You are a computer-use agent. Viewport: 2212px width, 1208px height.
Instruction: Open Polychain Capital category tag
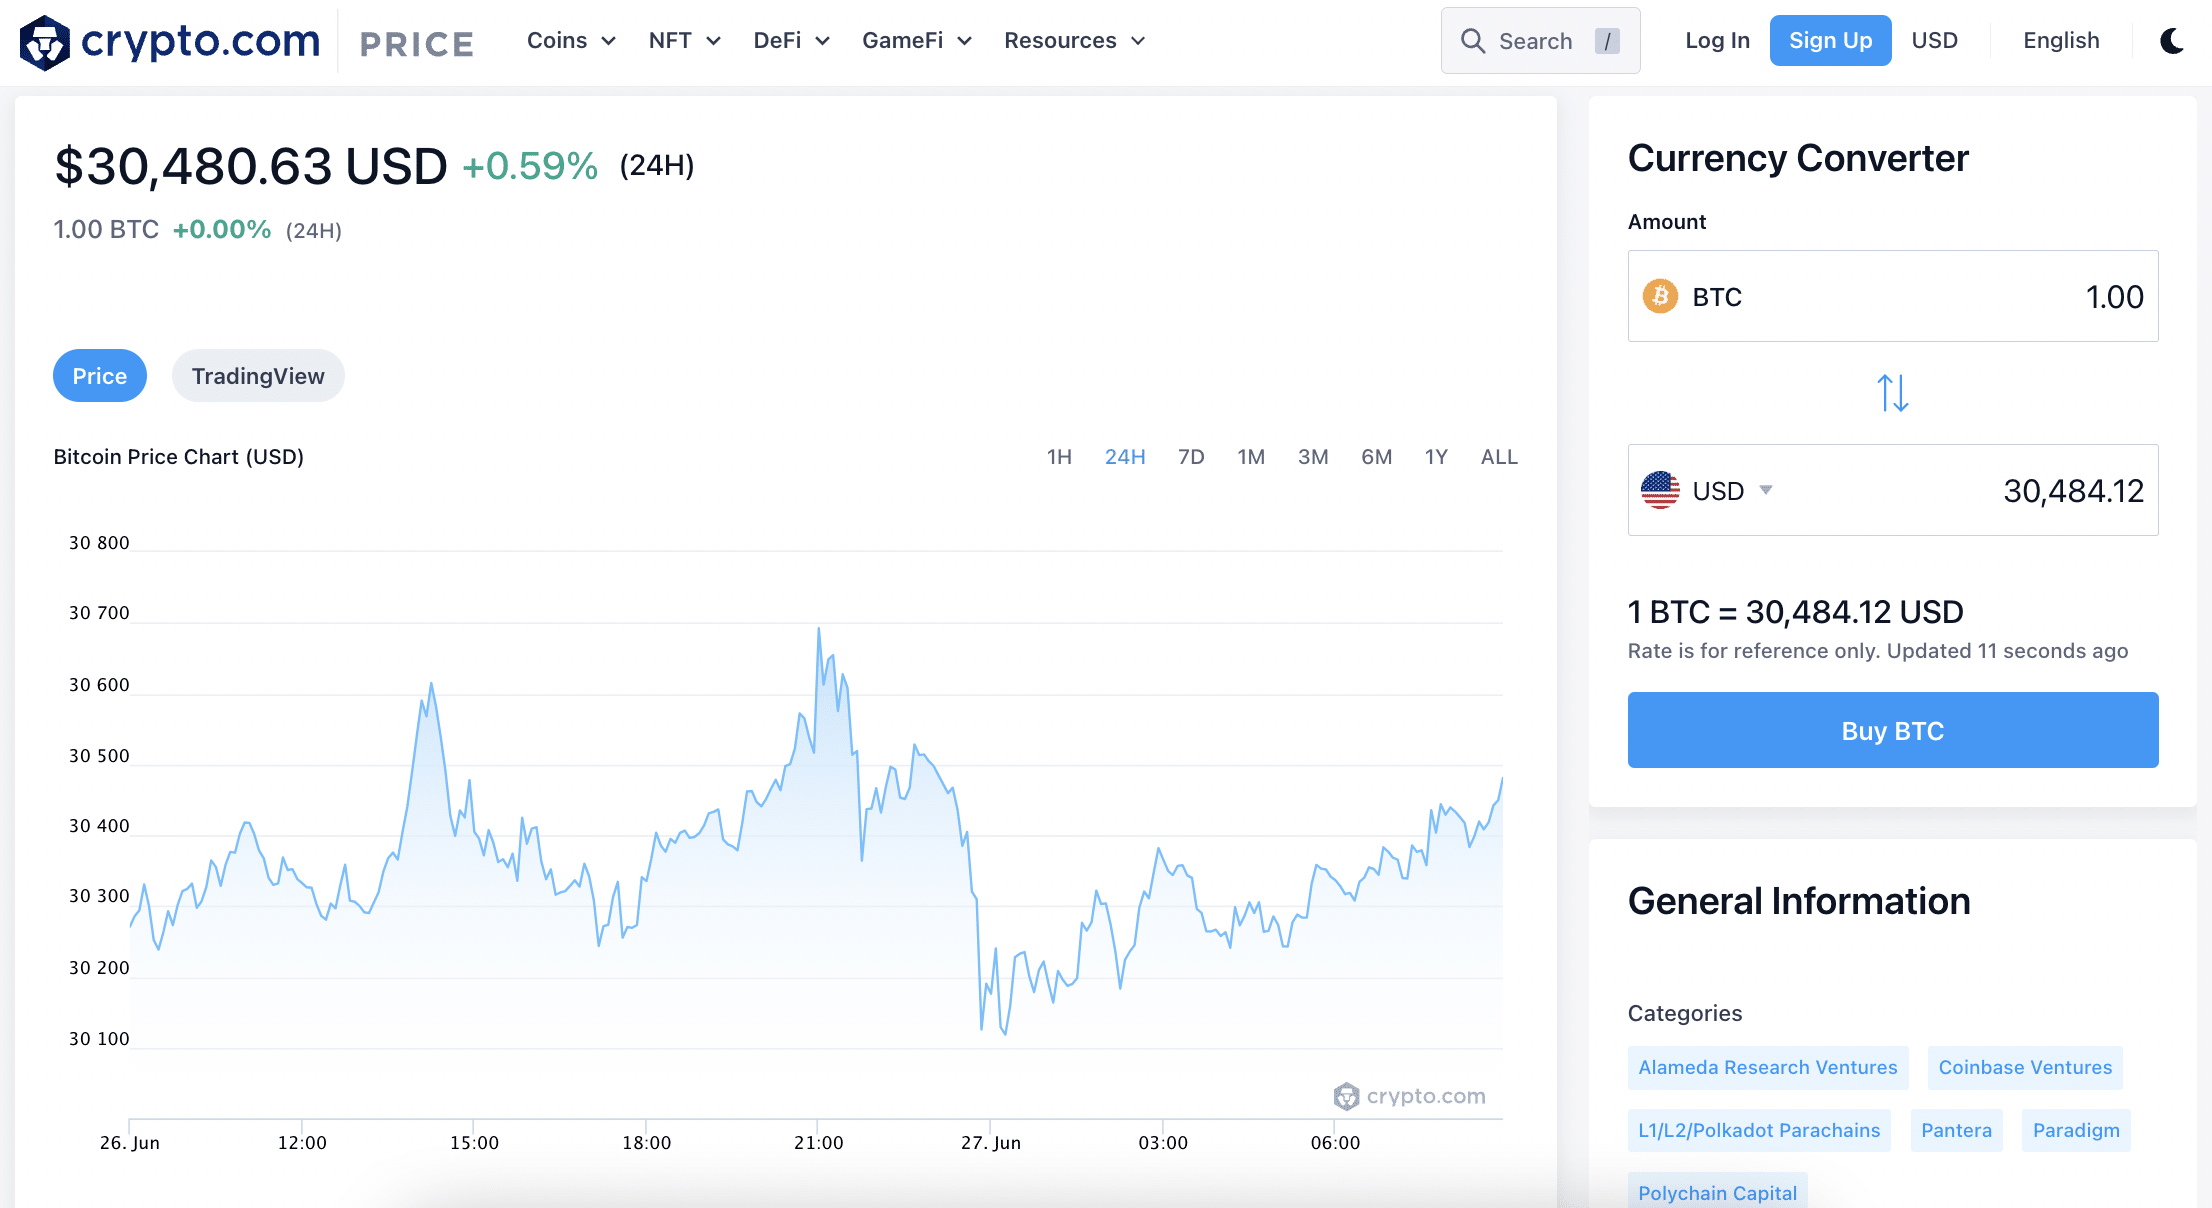point(1717,1191)
